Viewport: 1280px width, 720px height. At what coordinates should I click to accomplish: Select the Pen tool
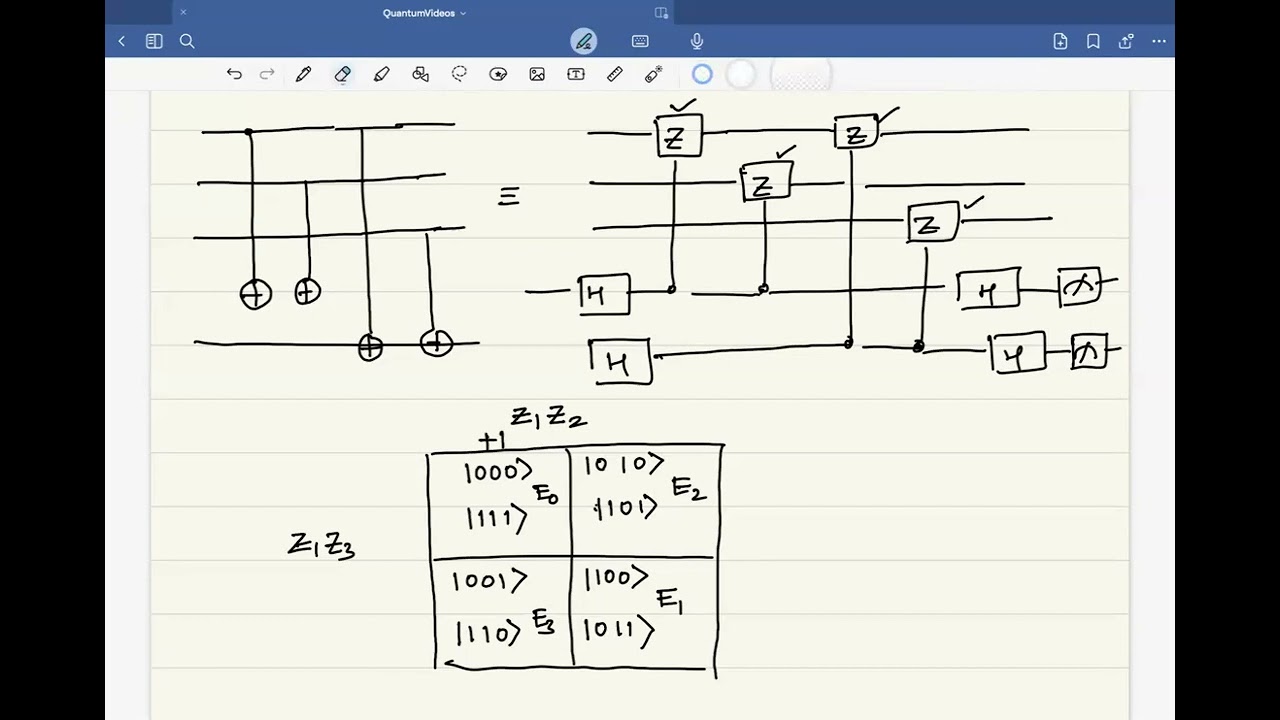[304, 74]
